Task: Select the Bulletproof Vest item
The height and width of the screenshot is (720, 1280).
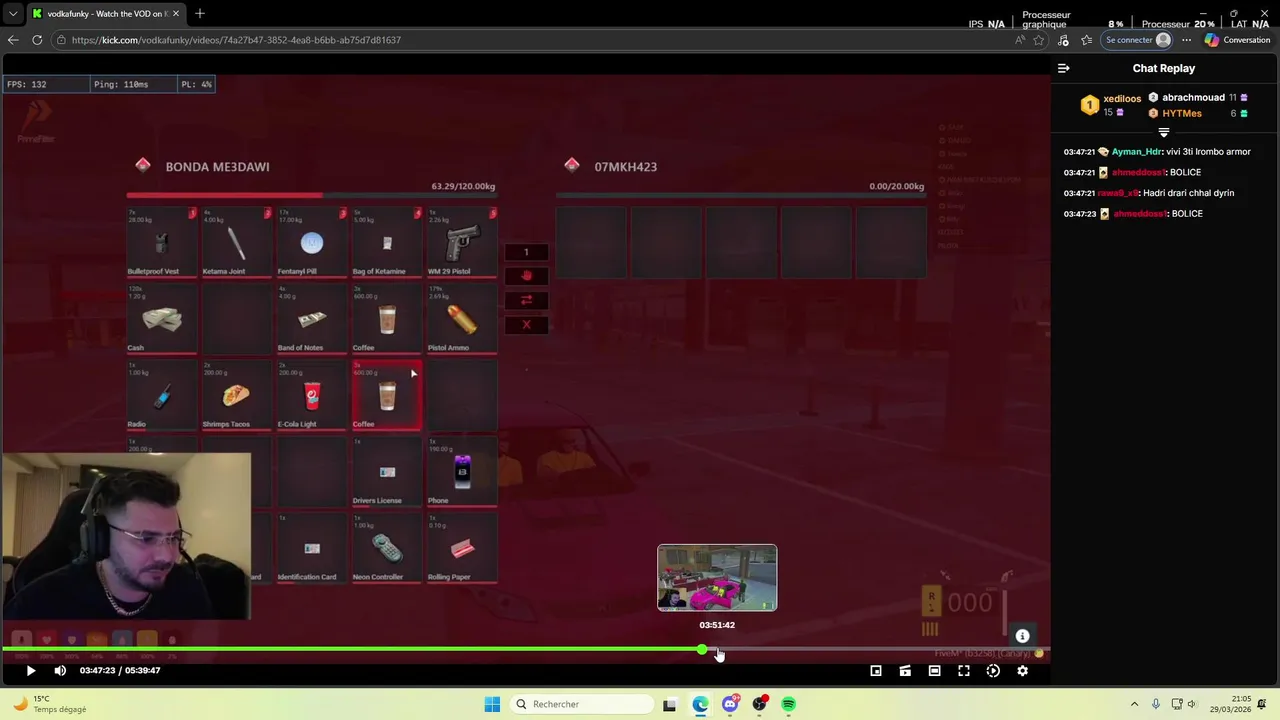Action: (x=162, y=243)
